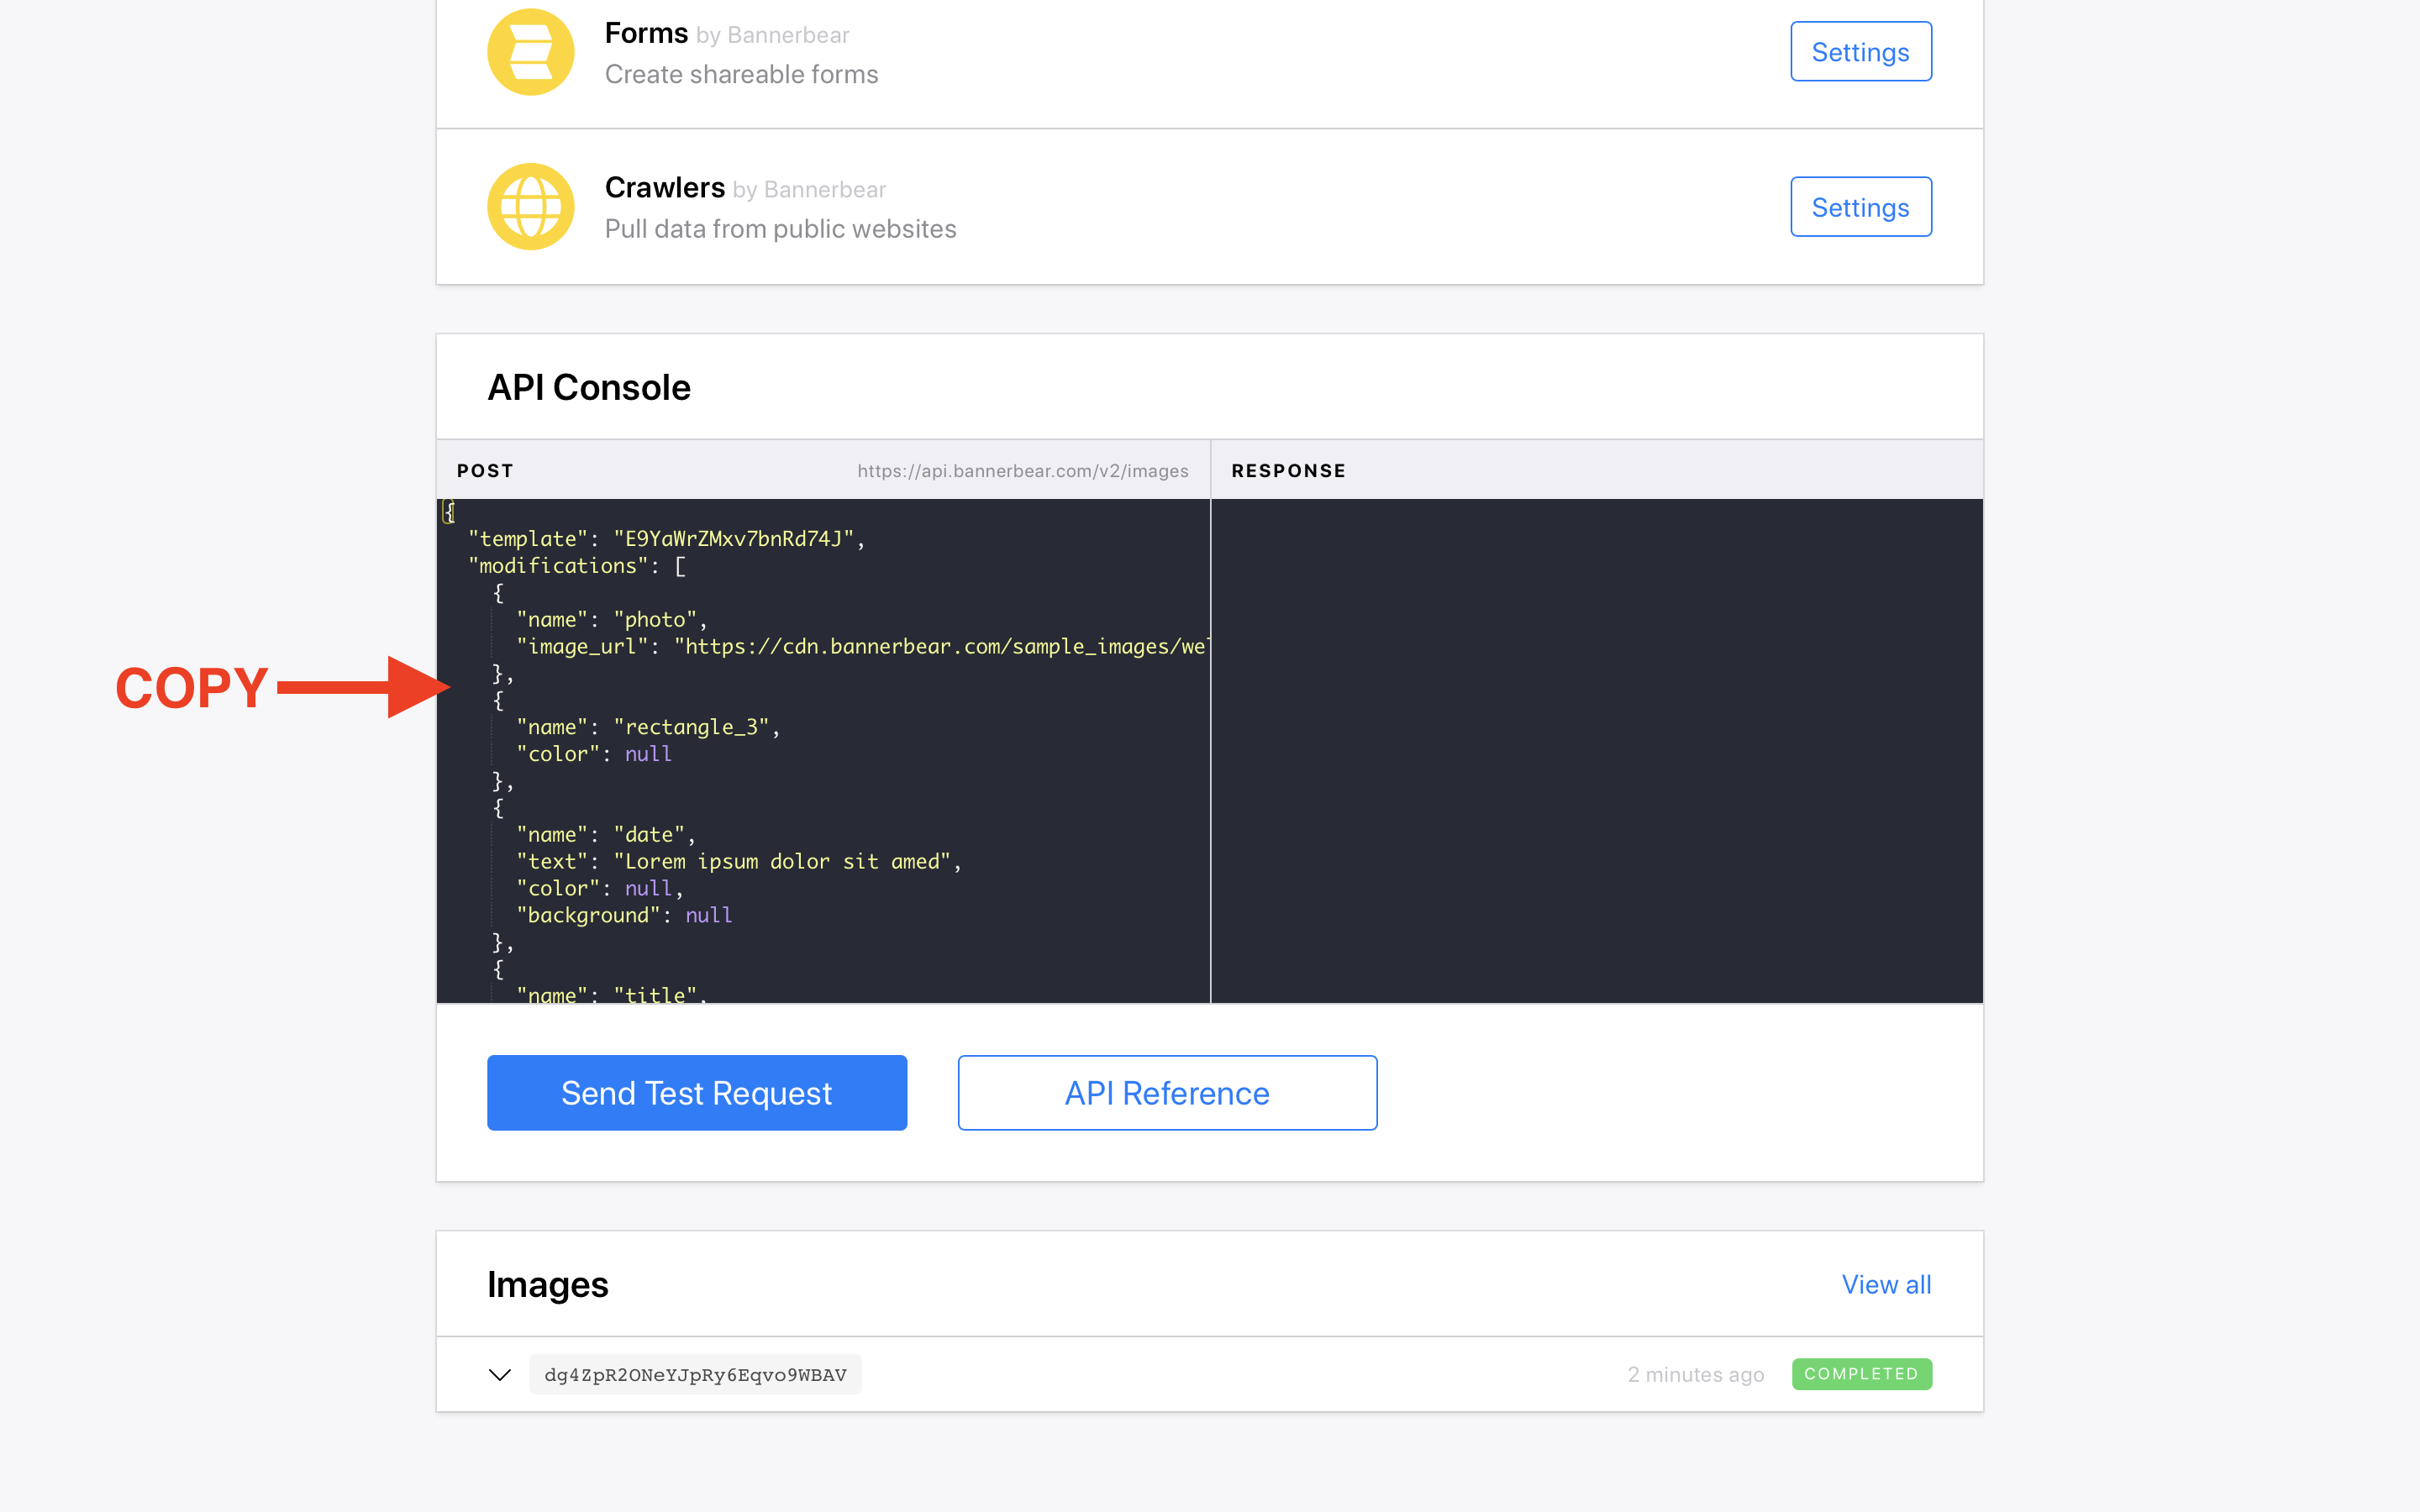Open the API Reference link button
2420x1512 pixels.
1167,1093
